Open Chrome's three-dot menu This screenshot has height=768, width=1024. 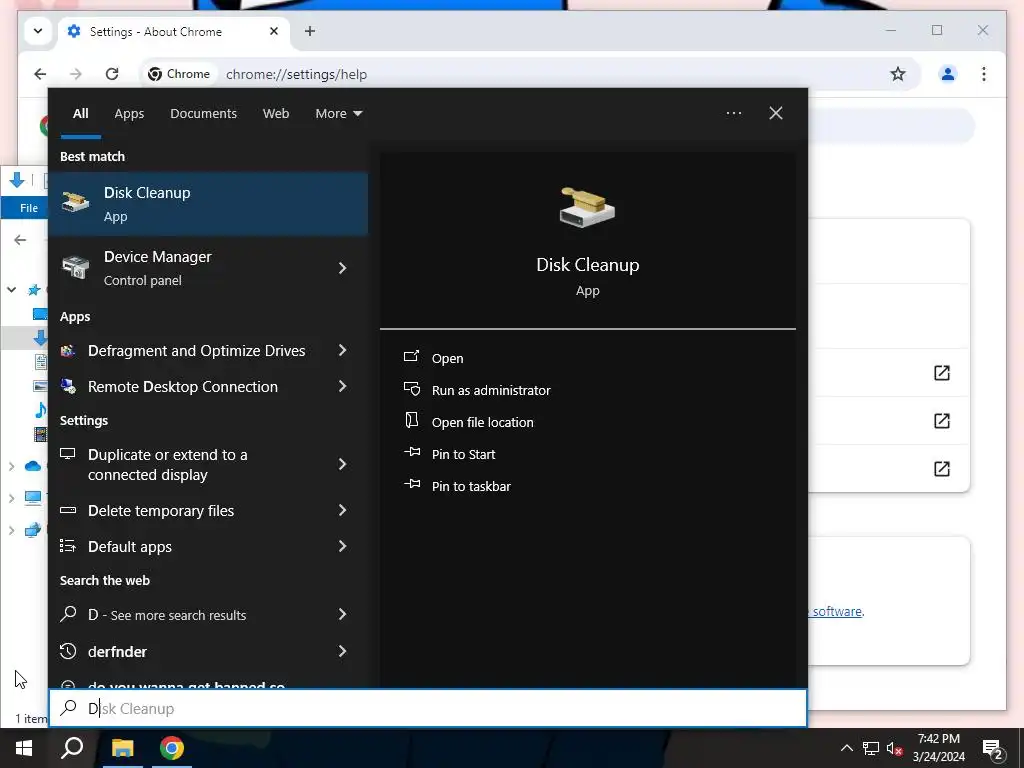pyautogui.click(x=984, y=74)
